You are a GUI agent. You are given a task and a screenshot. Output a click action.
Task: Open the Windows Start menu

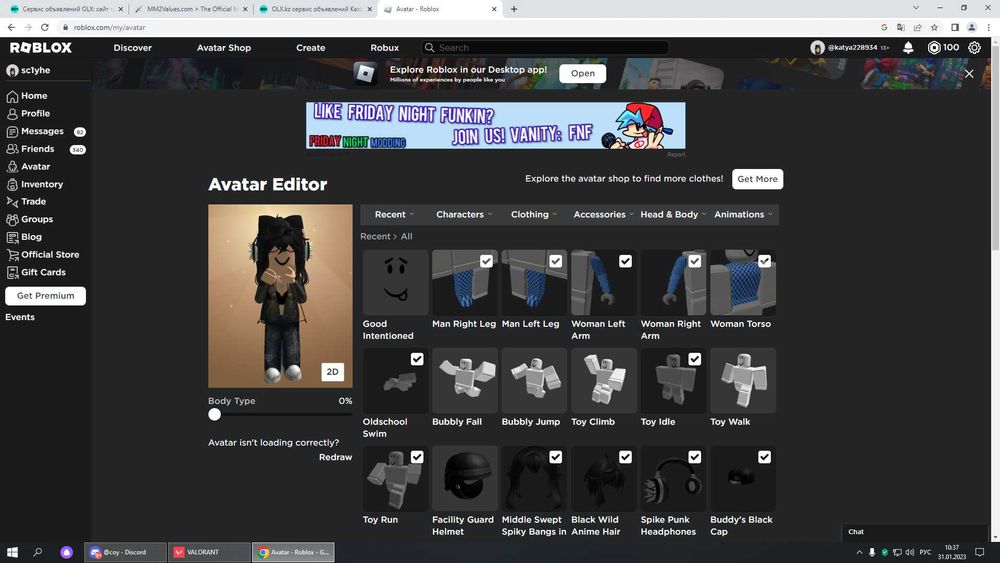[x=12, y=552]
